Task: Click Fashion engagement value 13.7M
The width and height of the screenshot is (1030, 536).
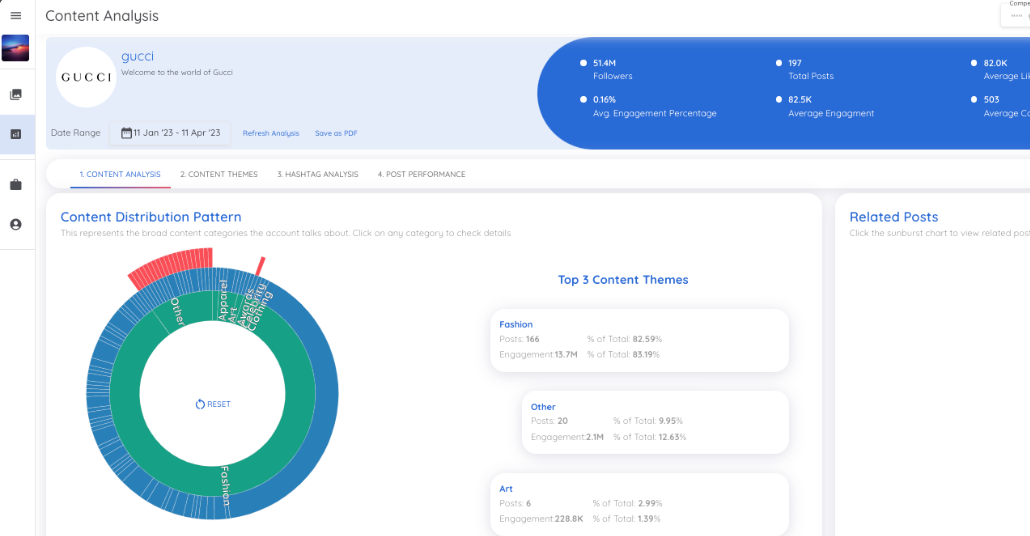Action: 566,355
